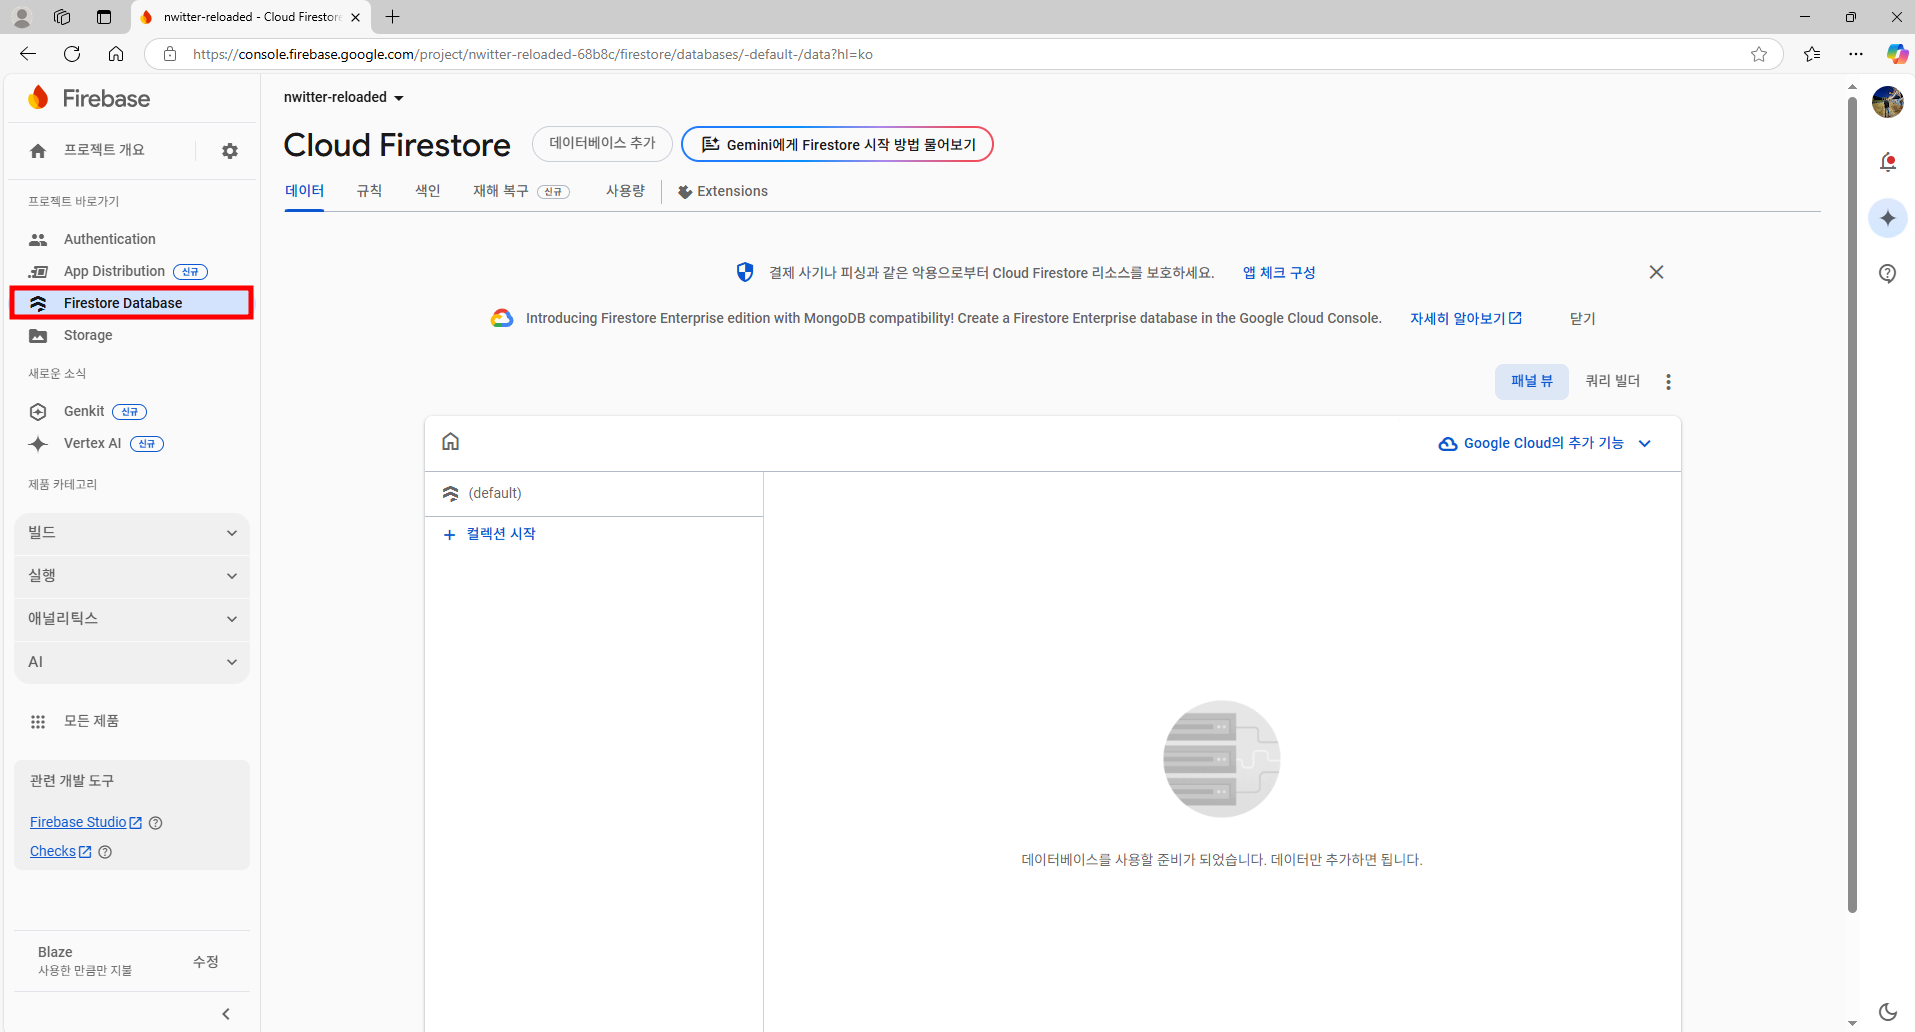This screenshot has height=1032, width=1915.
Task: Click the Firebase flame logo
Action: pos(38,98)
